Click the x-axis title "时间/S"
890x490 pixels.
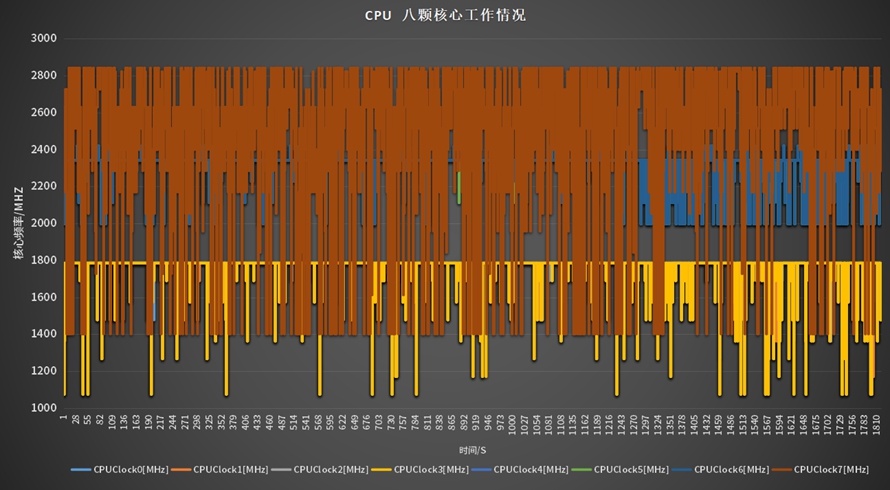coord(472,450)
